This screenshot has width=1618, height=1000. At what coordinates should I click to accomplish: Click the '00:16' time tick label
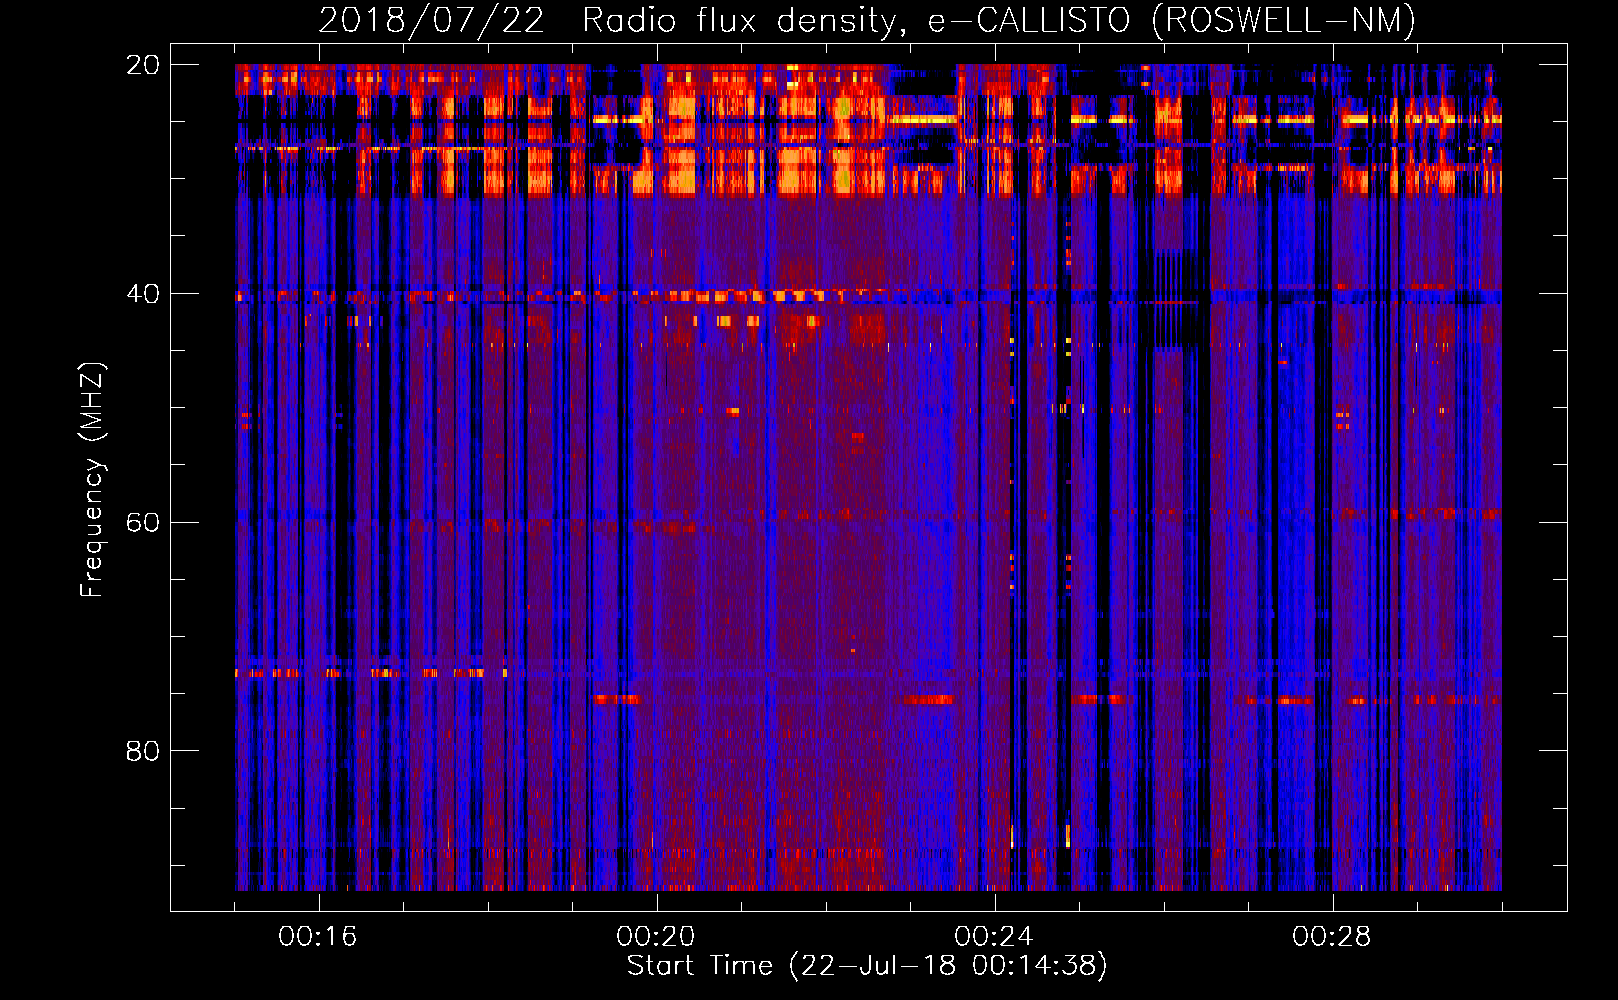pyautogui.click(x=318, y=937)
